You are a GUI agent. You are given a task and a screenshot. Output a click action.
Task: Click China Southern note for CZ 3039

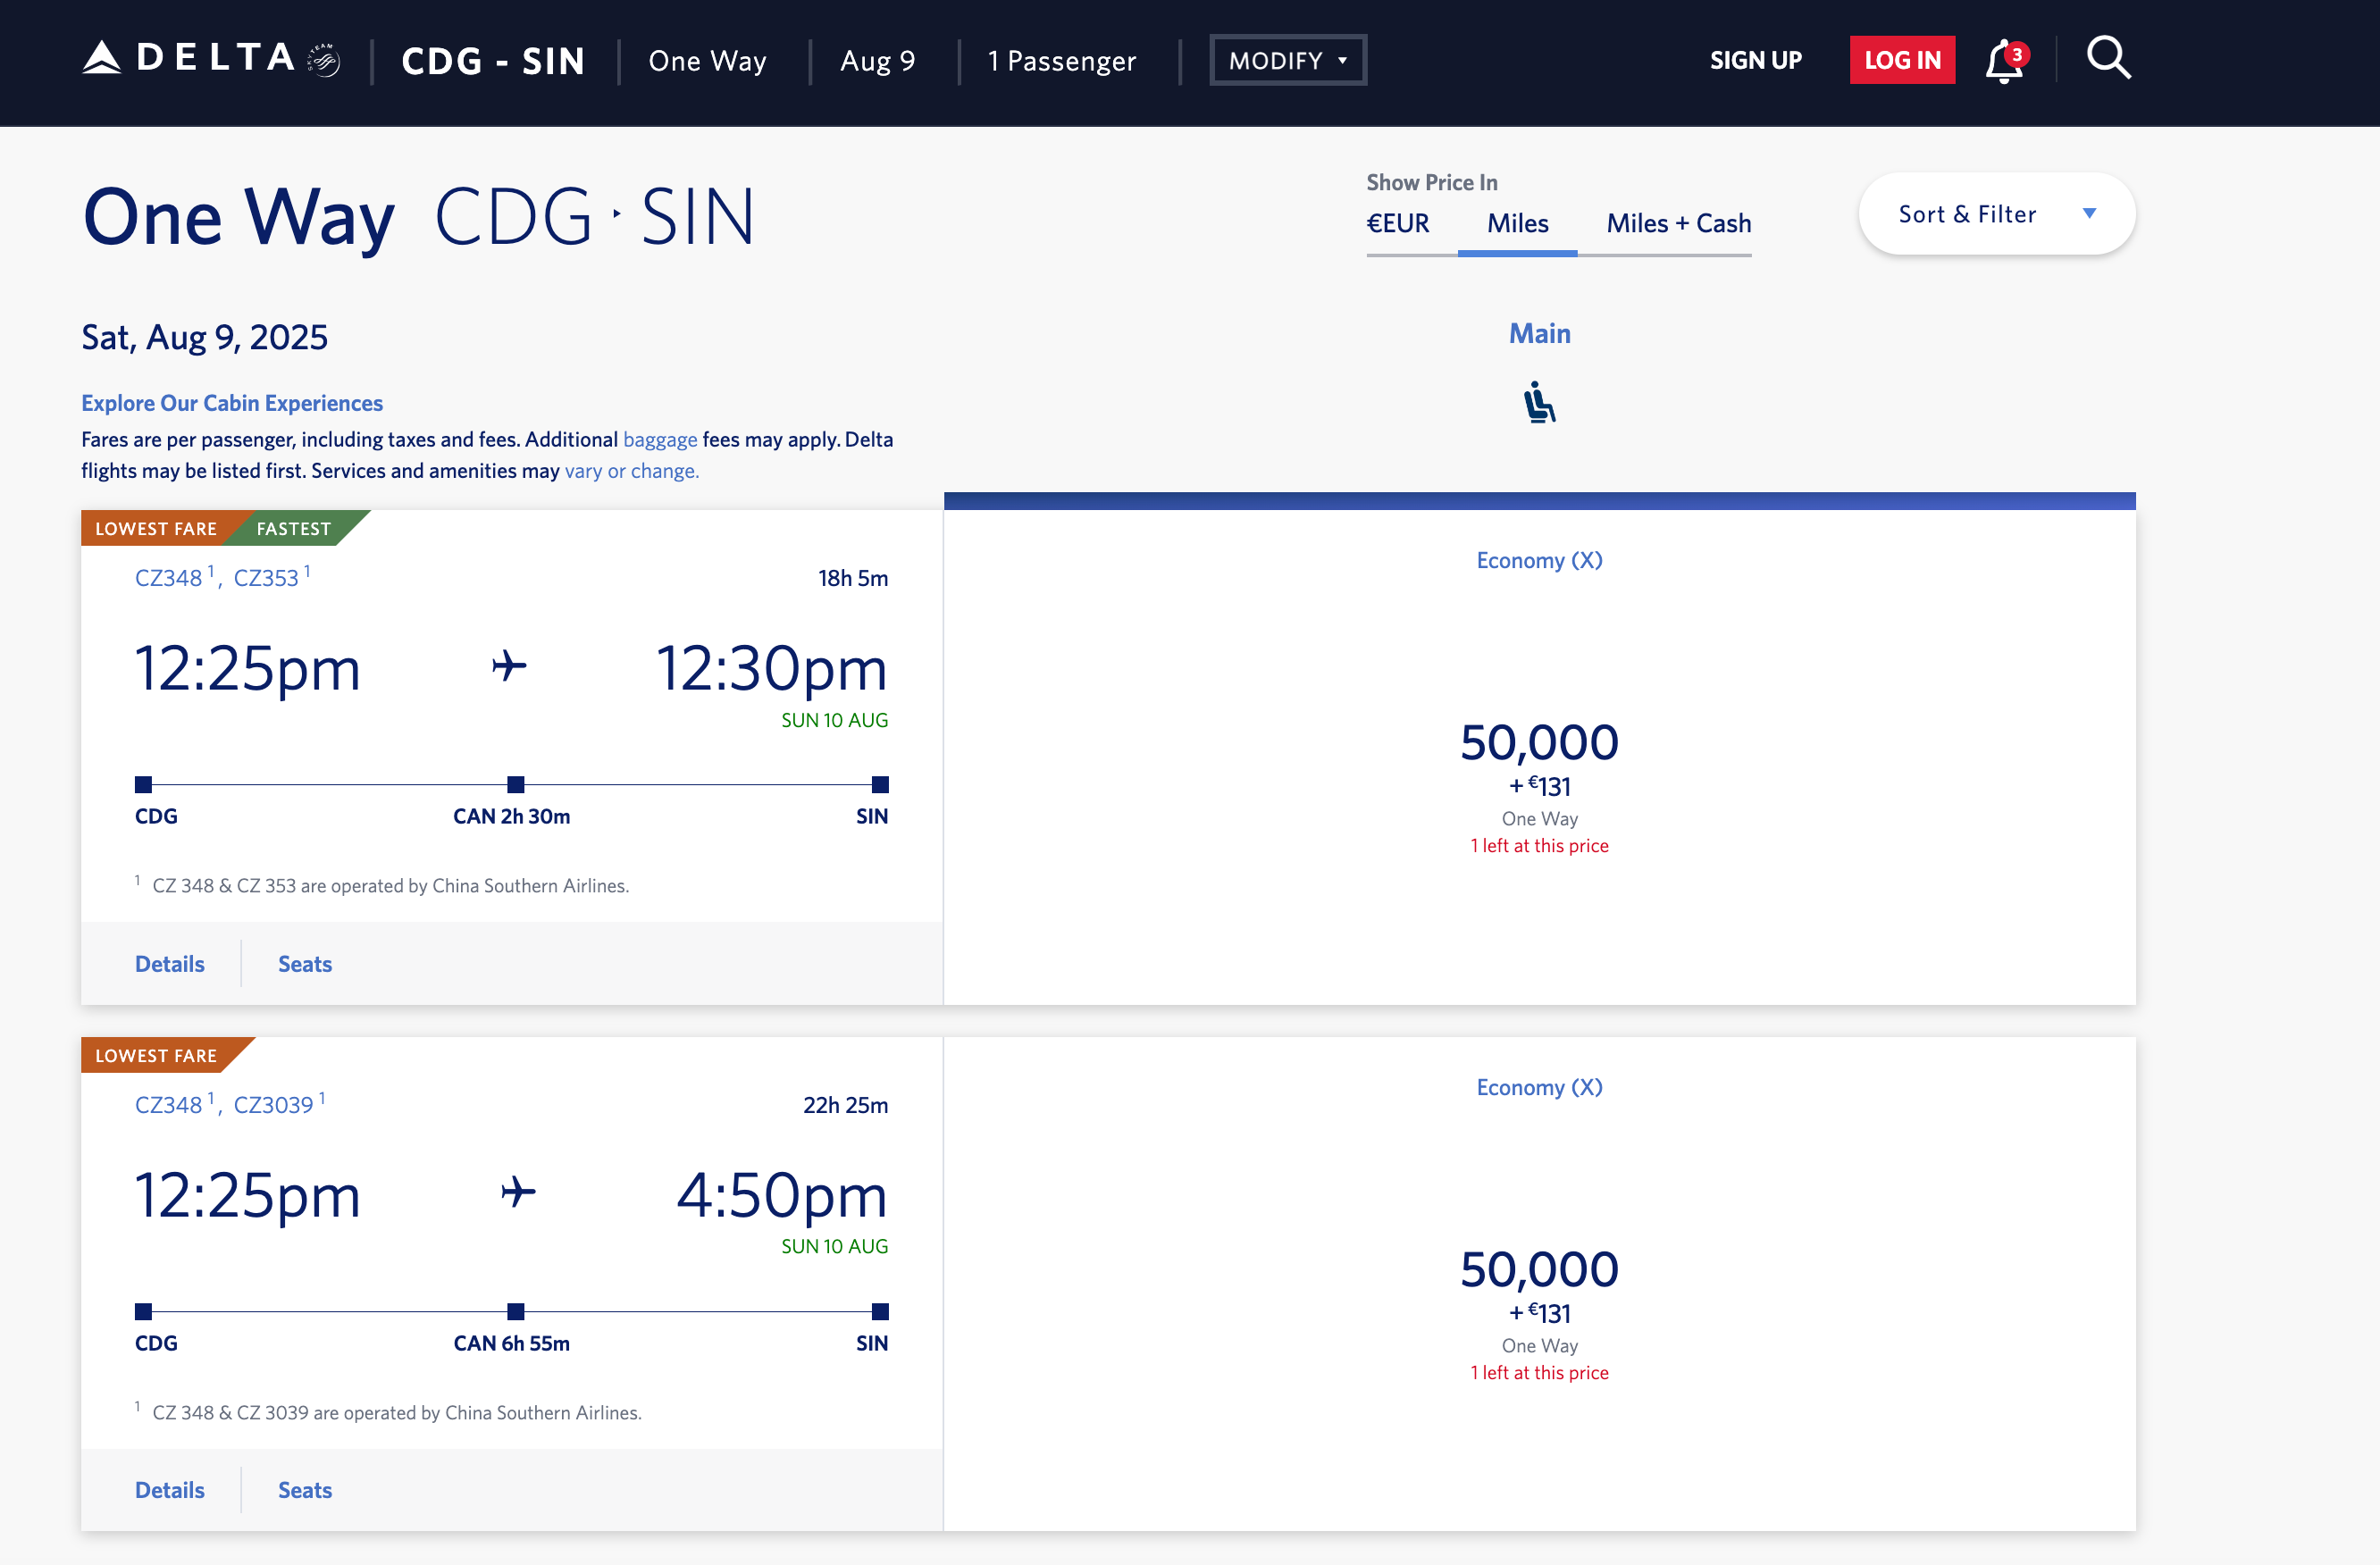[x=396, y=1413]
